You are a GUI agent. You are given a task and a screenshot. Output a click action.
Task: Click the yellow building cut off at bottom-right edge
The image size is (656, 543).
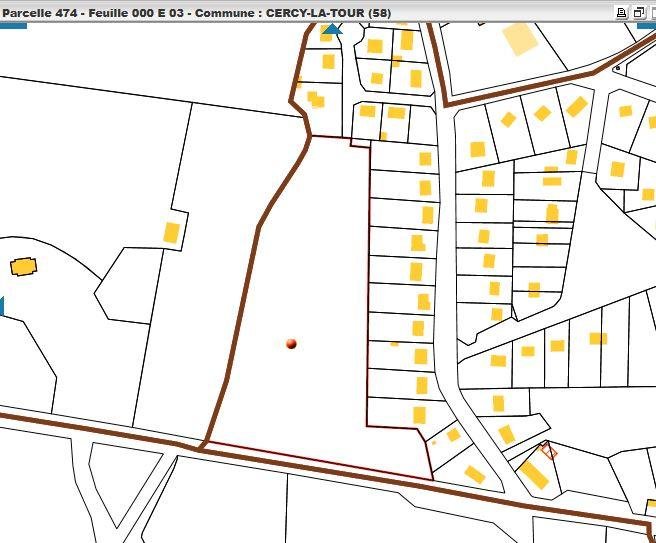coord(650,505)
